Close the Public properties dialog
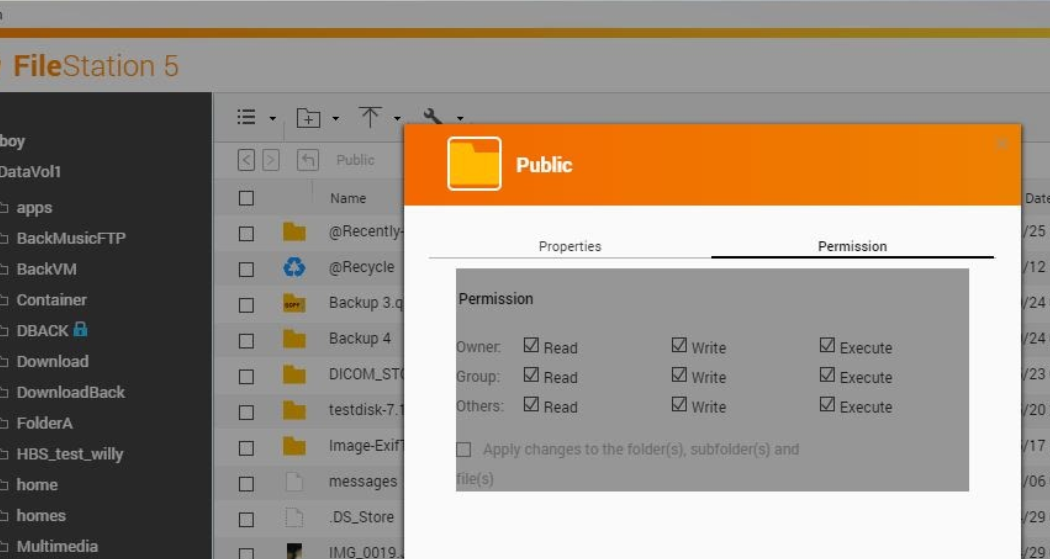The height and width of the screenshot is (559, 1050). (x=1002, y=143)
